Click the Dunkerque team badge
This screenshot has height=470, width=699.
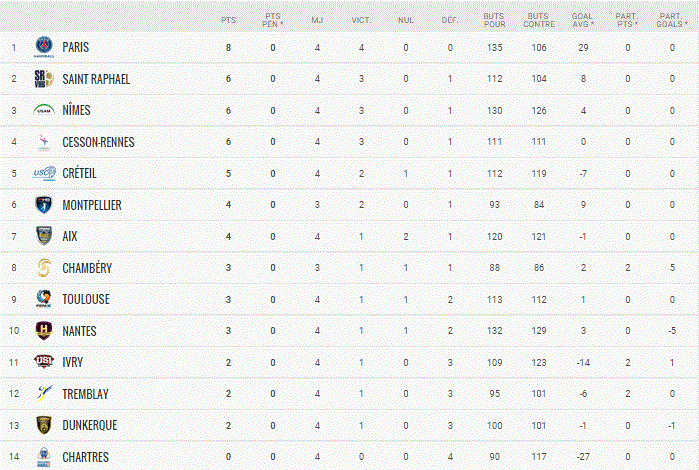44,425
